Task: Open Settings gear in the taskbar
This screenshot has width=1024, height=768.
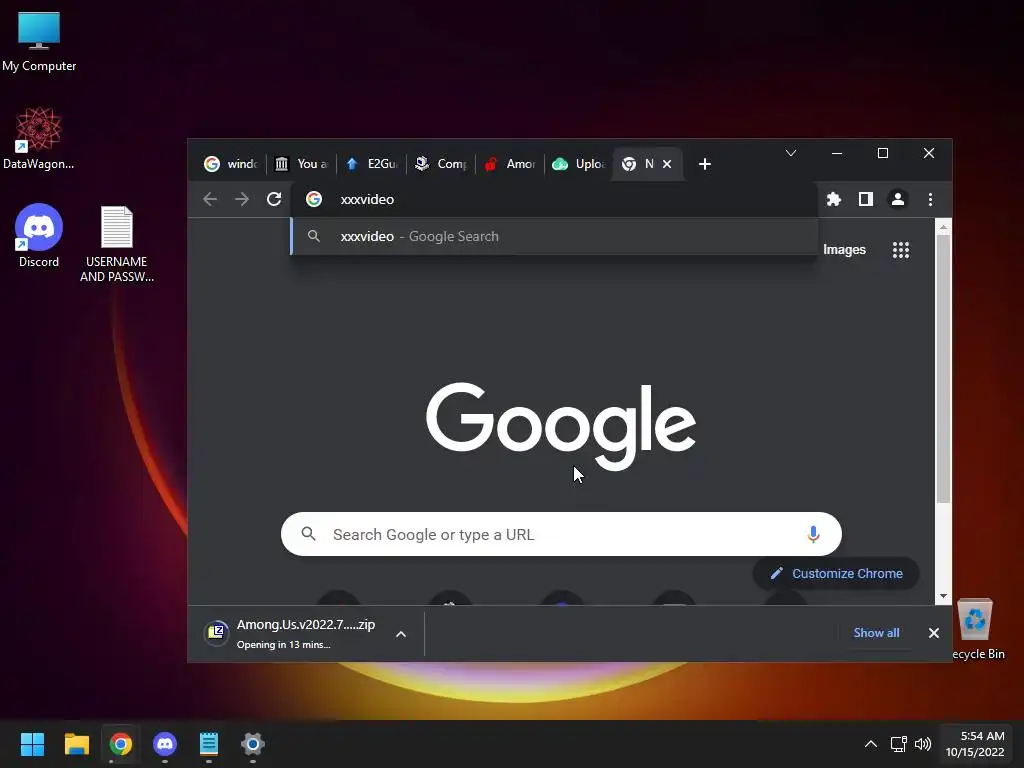Action: pyautogui.click(x=253, y=744)
